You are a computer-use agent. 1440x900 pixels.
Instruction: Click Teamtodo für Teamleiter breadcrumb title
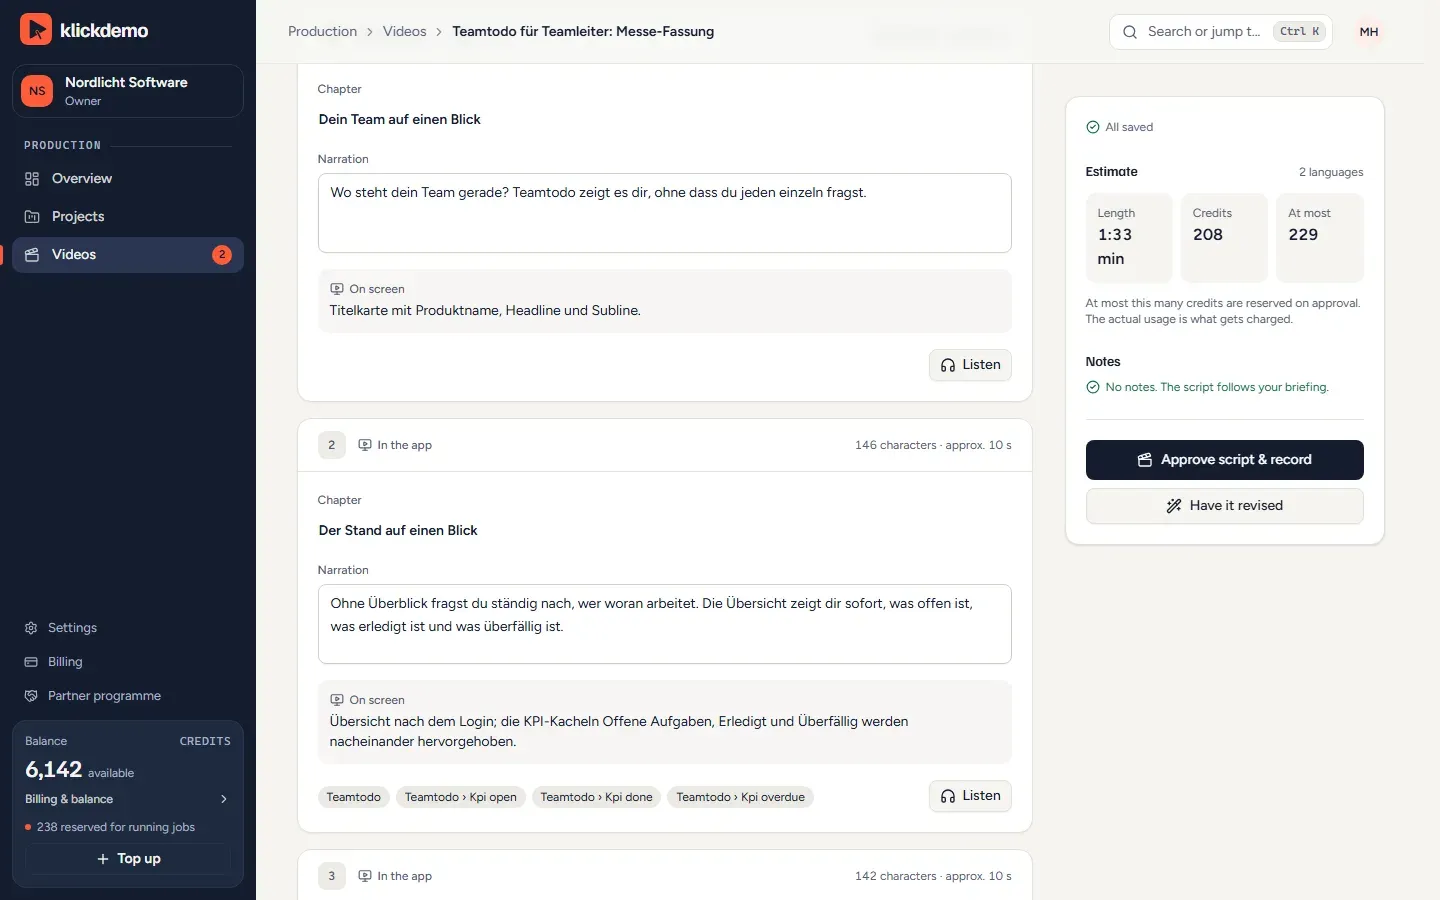tap(583, 31)
